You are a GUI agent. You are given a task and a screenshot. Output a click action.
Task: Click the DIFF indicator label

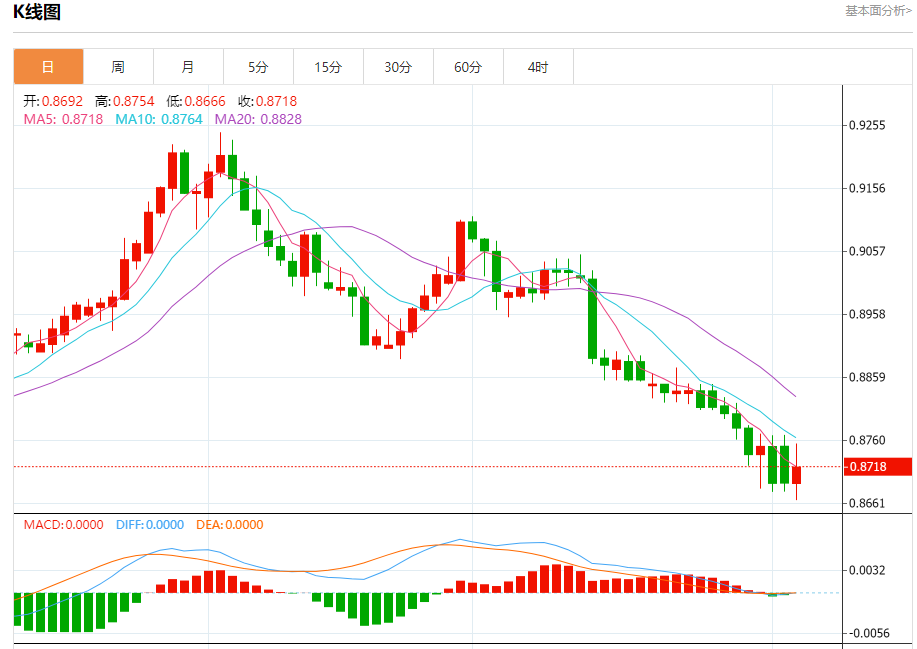pyautogui.click(x=151, y=525)
